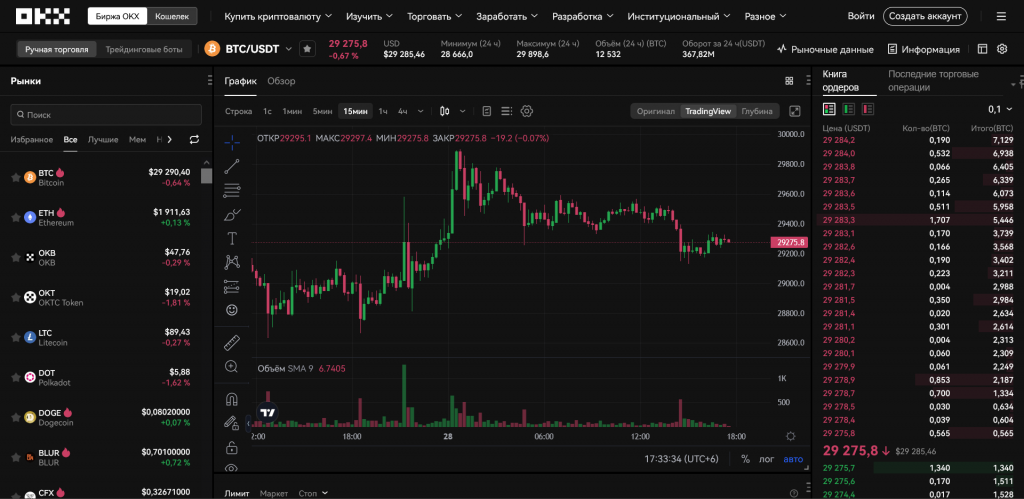Open chart time settings gear icon
The width and height of the screenshot is (1024, 499).
[x=791, y=436]
